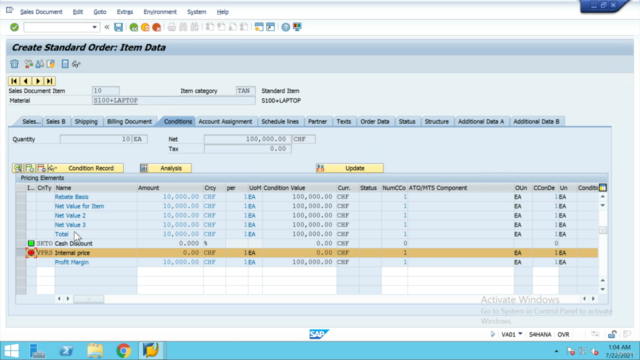Click the table column settings icon
This screenshot has width=640, height=360.
(x=603, y=188)
